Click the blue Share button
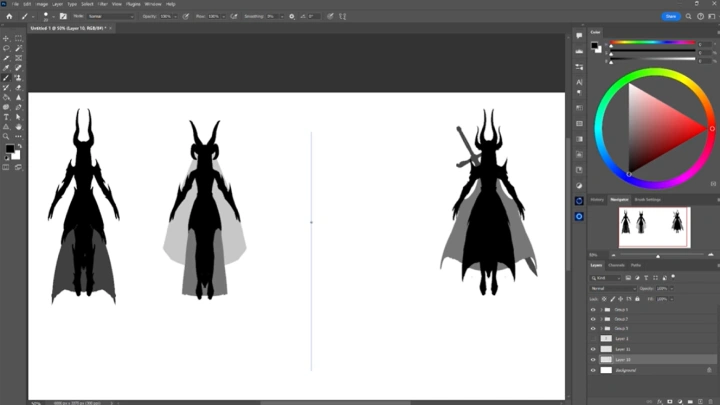This screenshot has height=405, width=720. [x=671, y=17]
